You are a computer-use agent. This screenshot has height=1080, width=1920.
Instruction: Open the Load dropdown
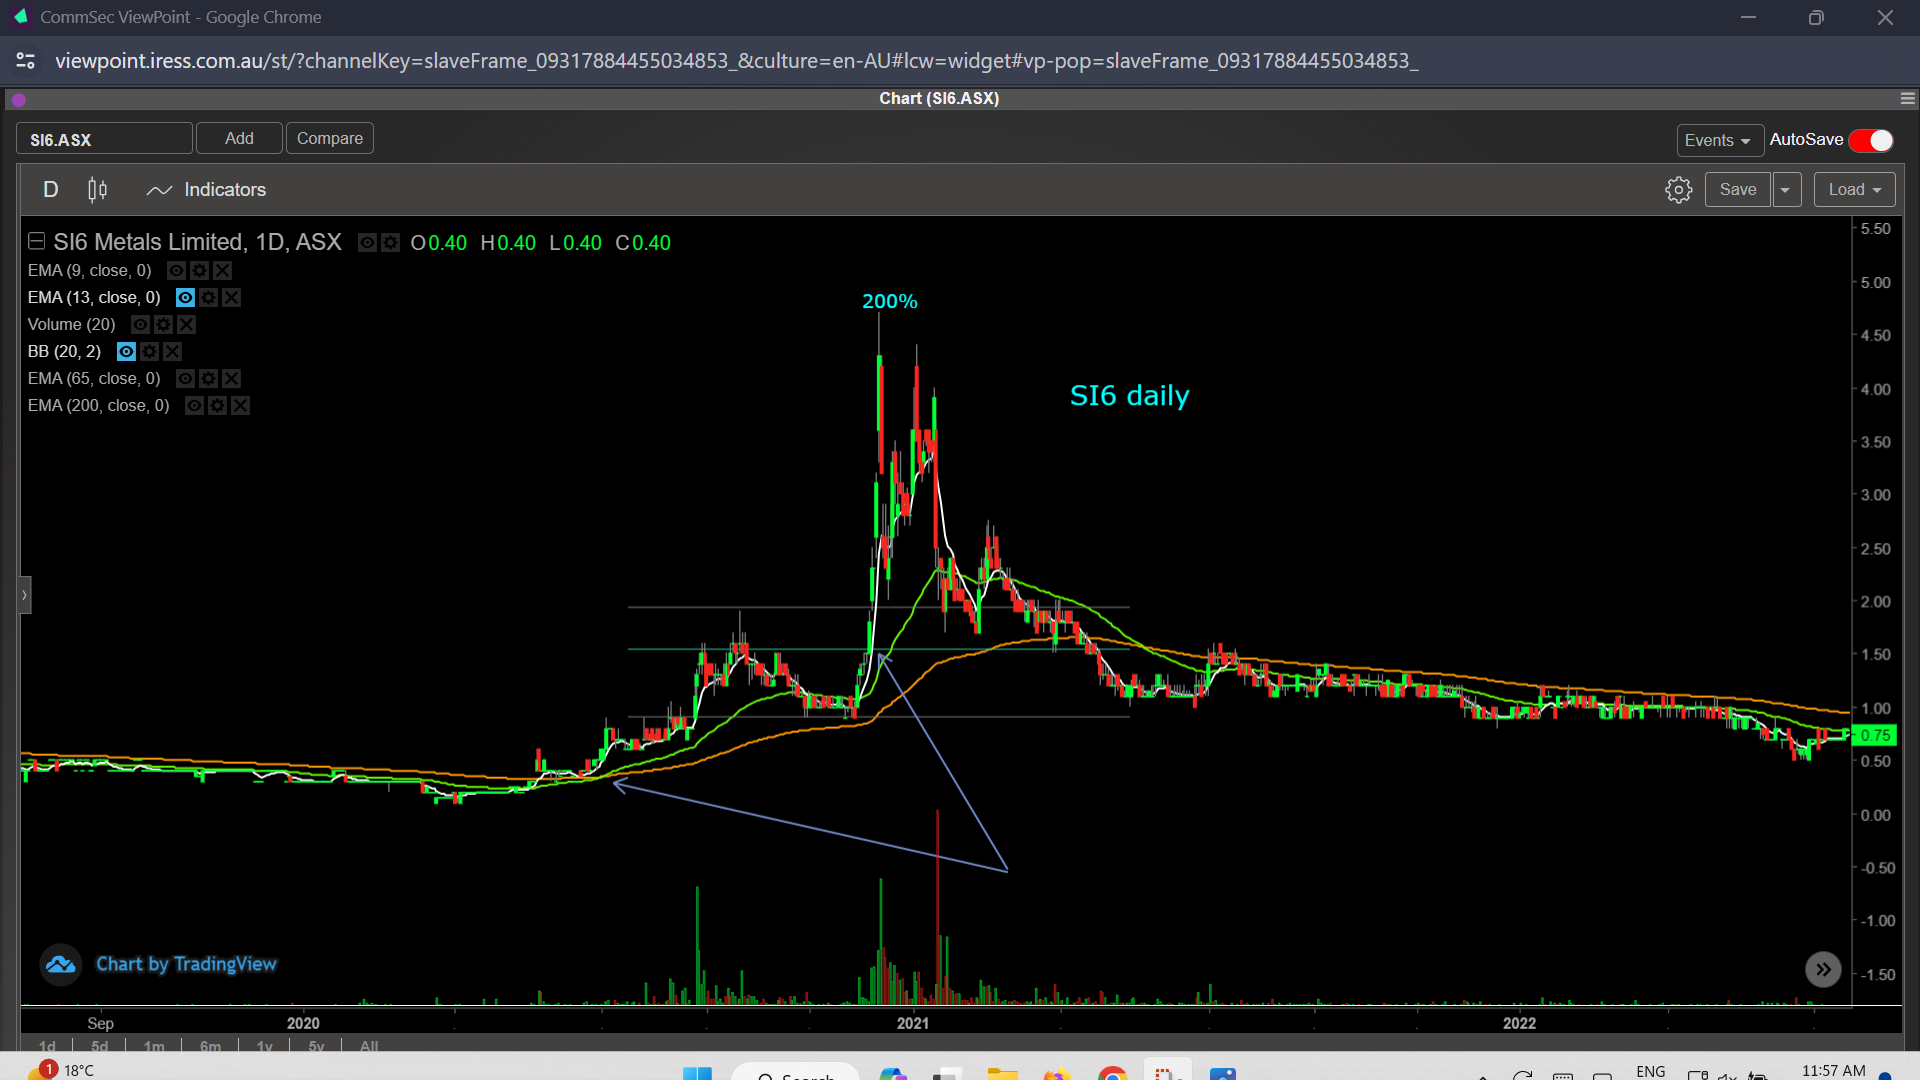(1855, 190)
